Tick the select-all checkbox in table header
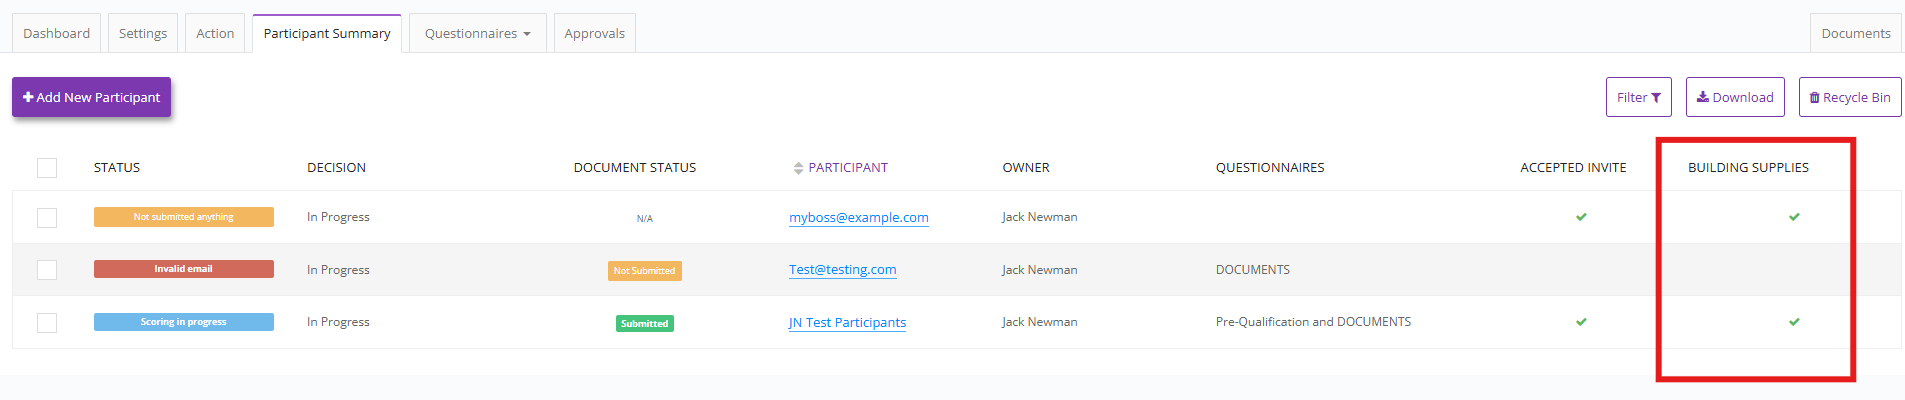This screenshot has width=1905, height=400. tap(47, 168)
